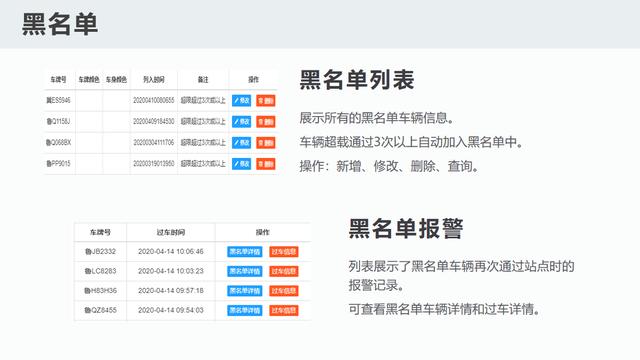Select plate cell 鲁PP9015
This screenshot has width=640, height=360.
pyautogui.click(x=58, y=164)
